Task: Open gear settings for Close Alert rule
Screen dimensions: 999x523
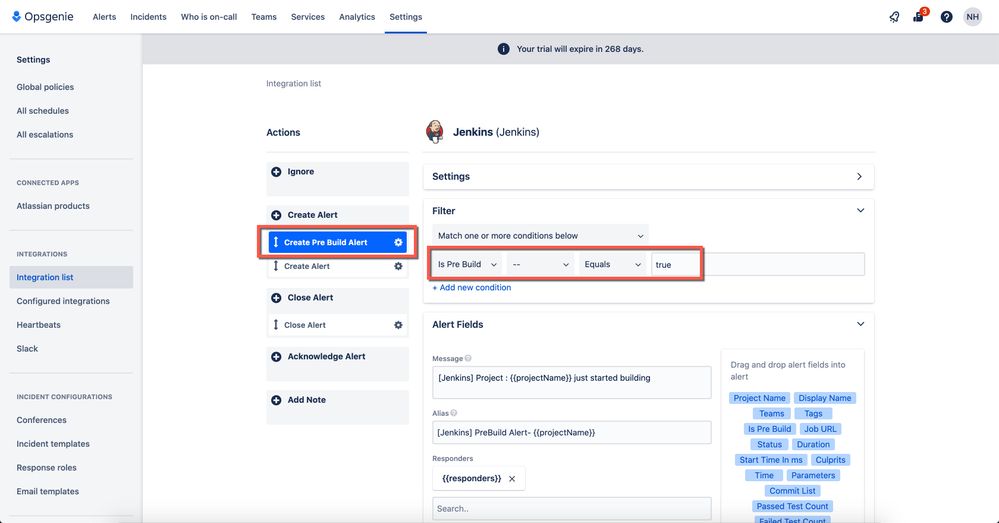Action: [398, 324]
